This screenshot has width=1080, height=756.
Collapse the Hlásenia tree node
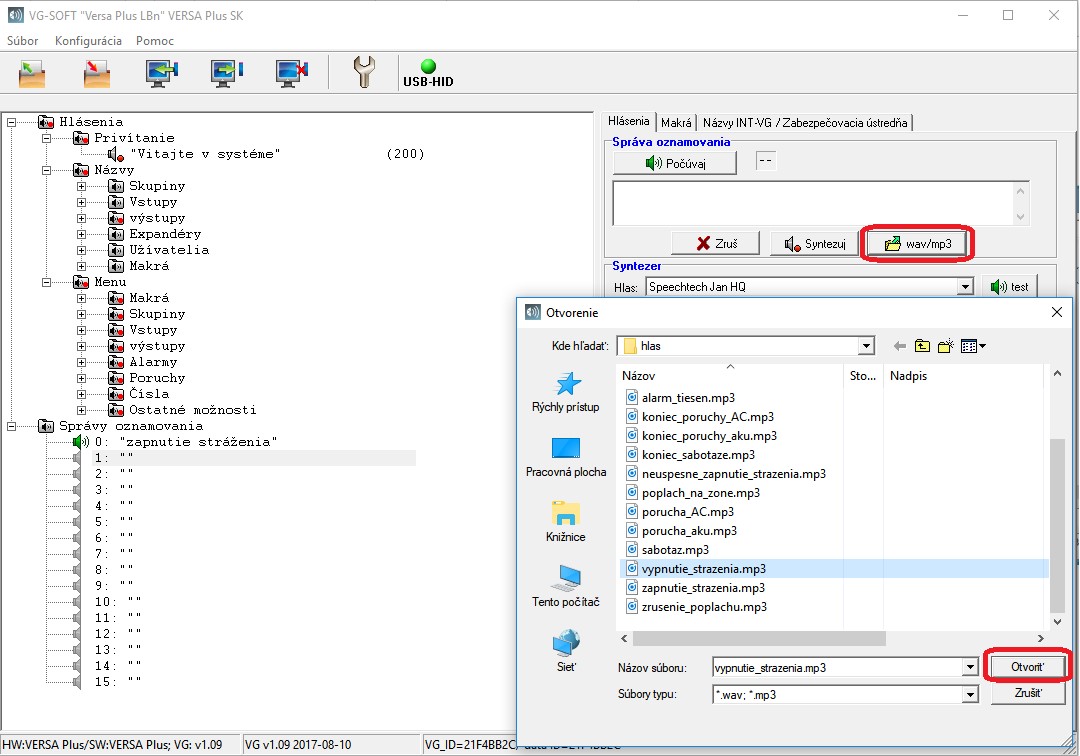(x=12, y=122)
